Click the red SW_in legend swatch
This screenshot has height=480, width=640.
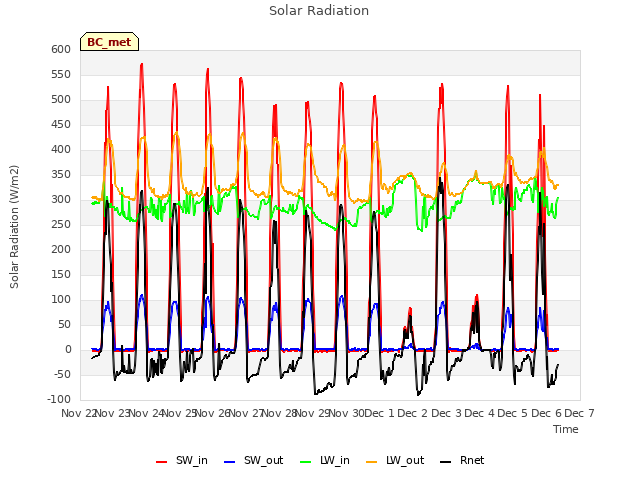(162, 462)
